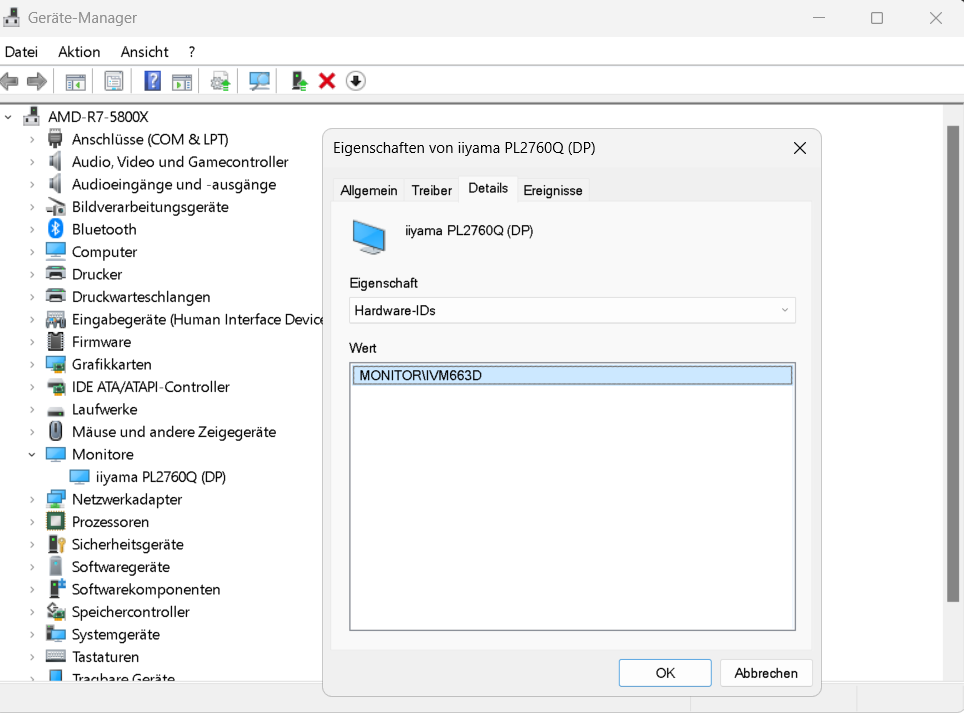
Task: Open the Eigenschaft Hardware-IDs dropdown
Action: click(x=572, y=310)
